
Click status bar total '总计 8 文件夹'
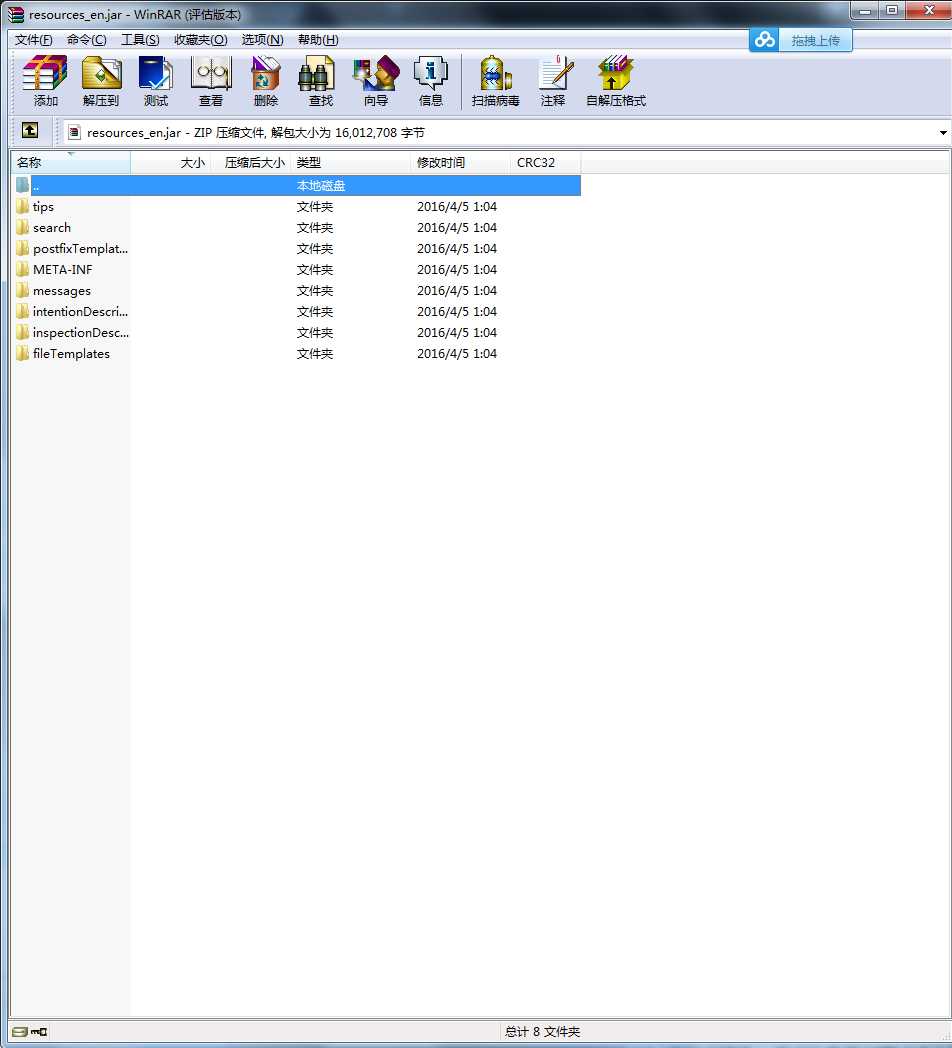[542, 1031]
